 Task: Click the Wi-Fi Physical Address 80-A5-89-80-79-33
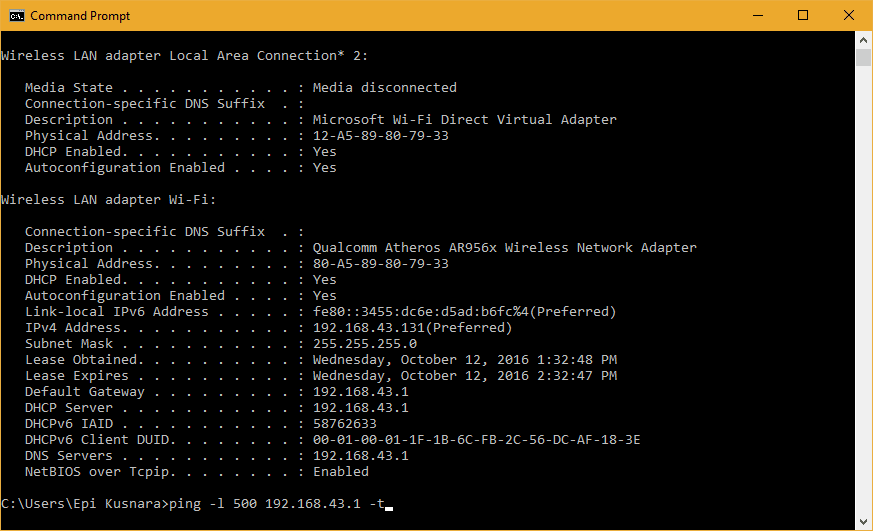click(380, 264)
